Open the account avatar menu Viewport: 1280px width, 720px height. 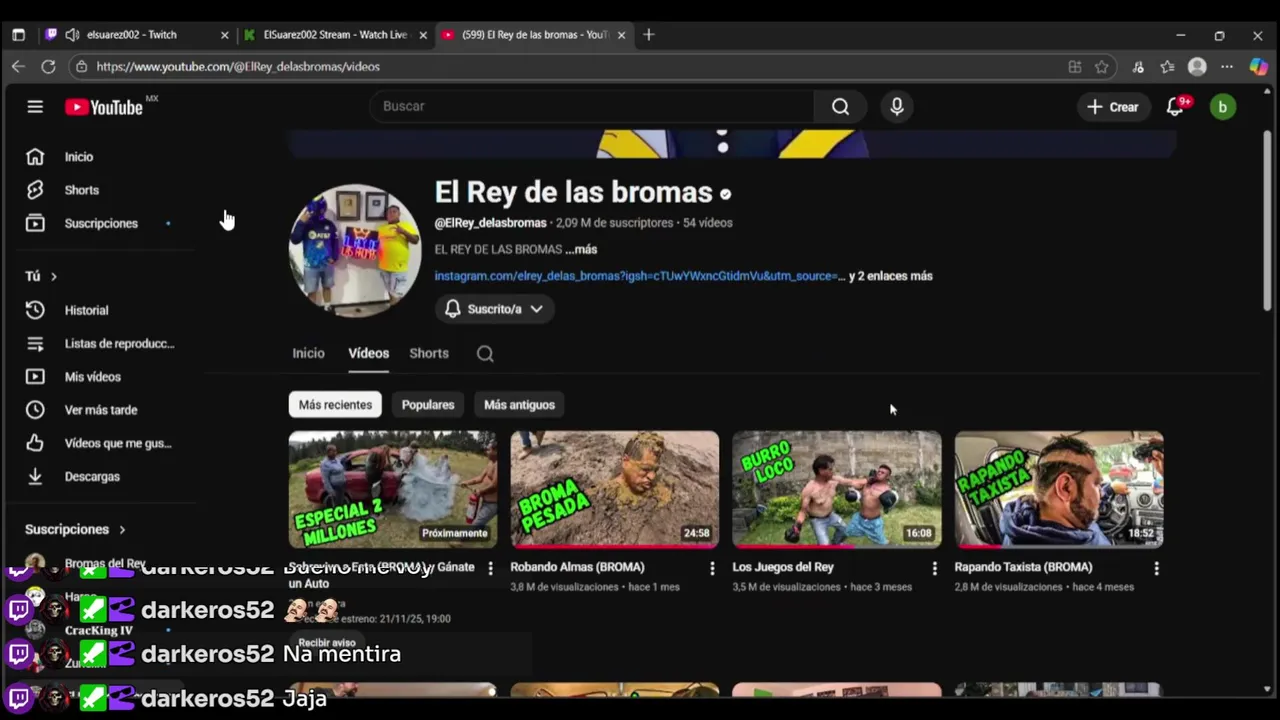click(x=1222, y=107)
